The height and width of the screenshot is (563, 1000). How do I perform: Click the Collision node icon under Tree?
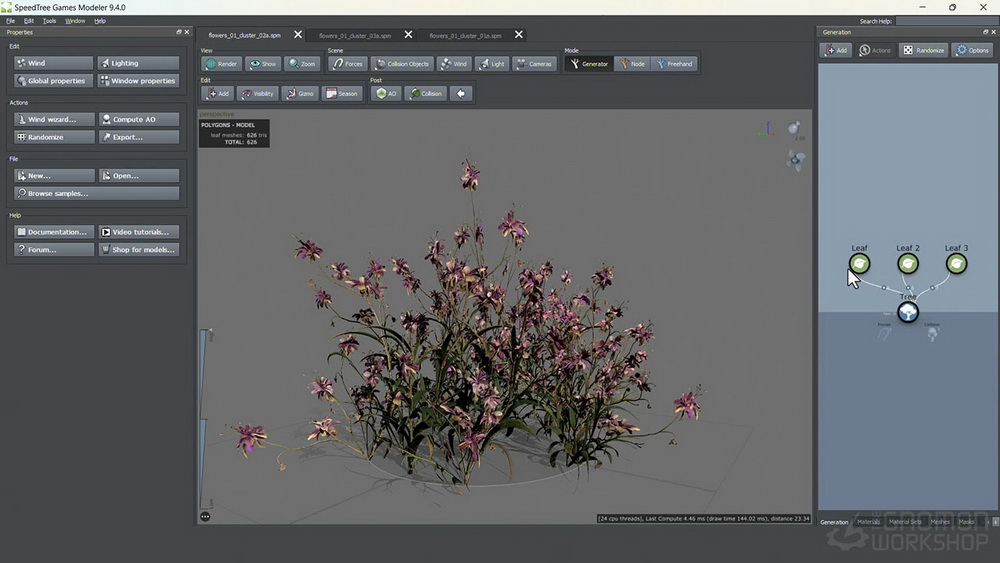click(x=932, y=333)
